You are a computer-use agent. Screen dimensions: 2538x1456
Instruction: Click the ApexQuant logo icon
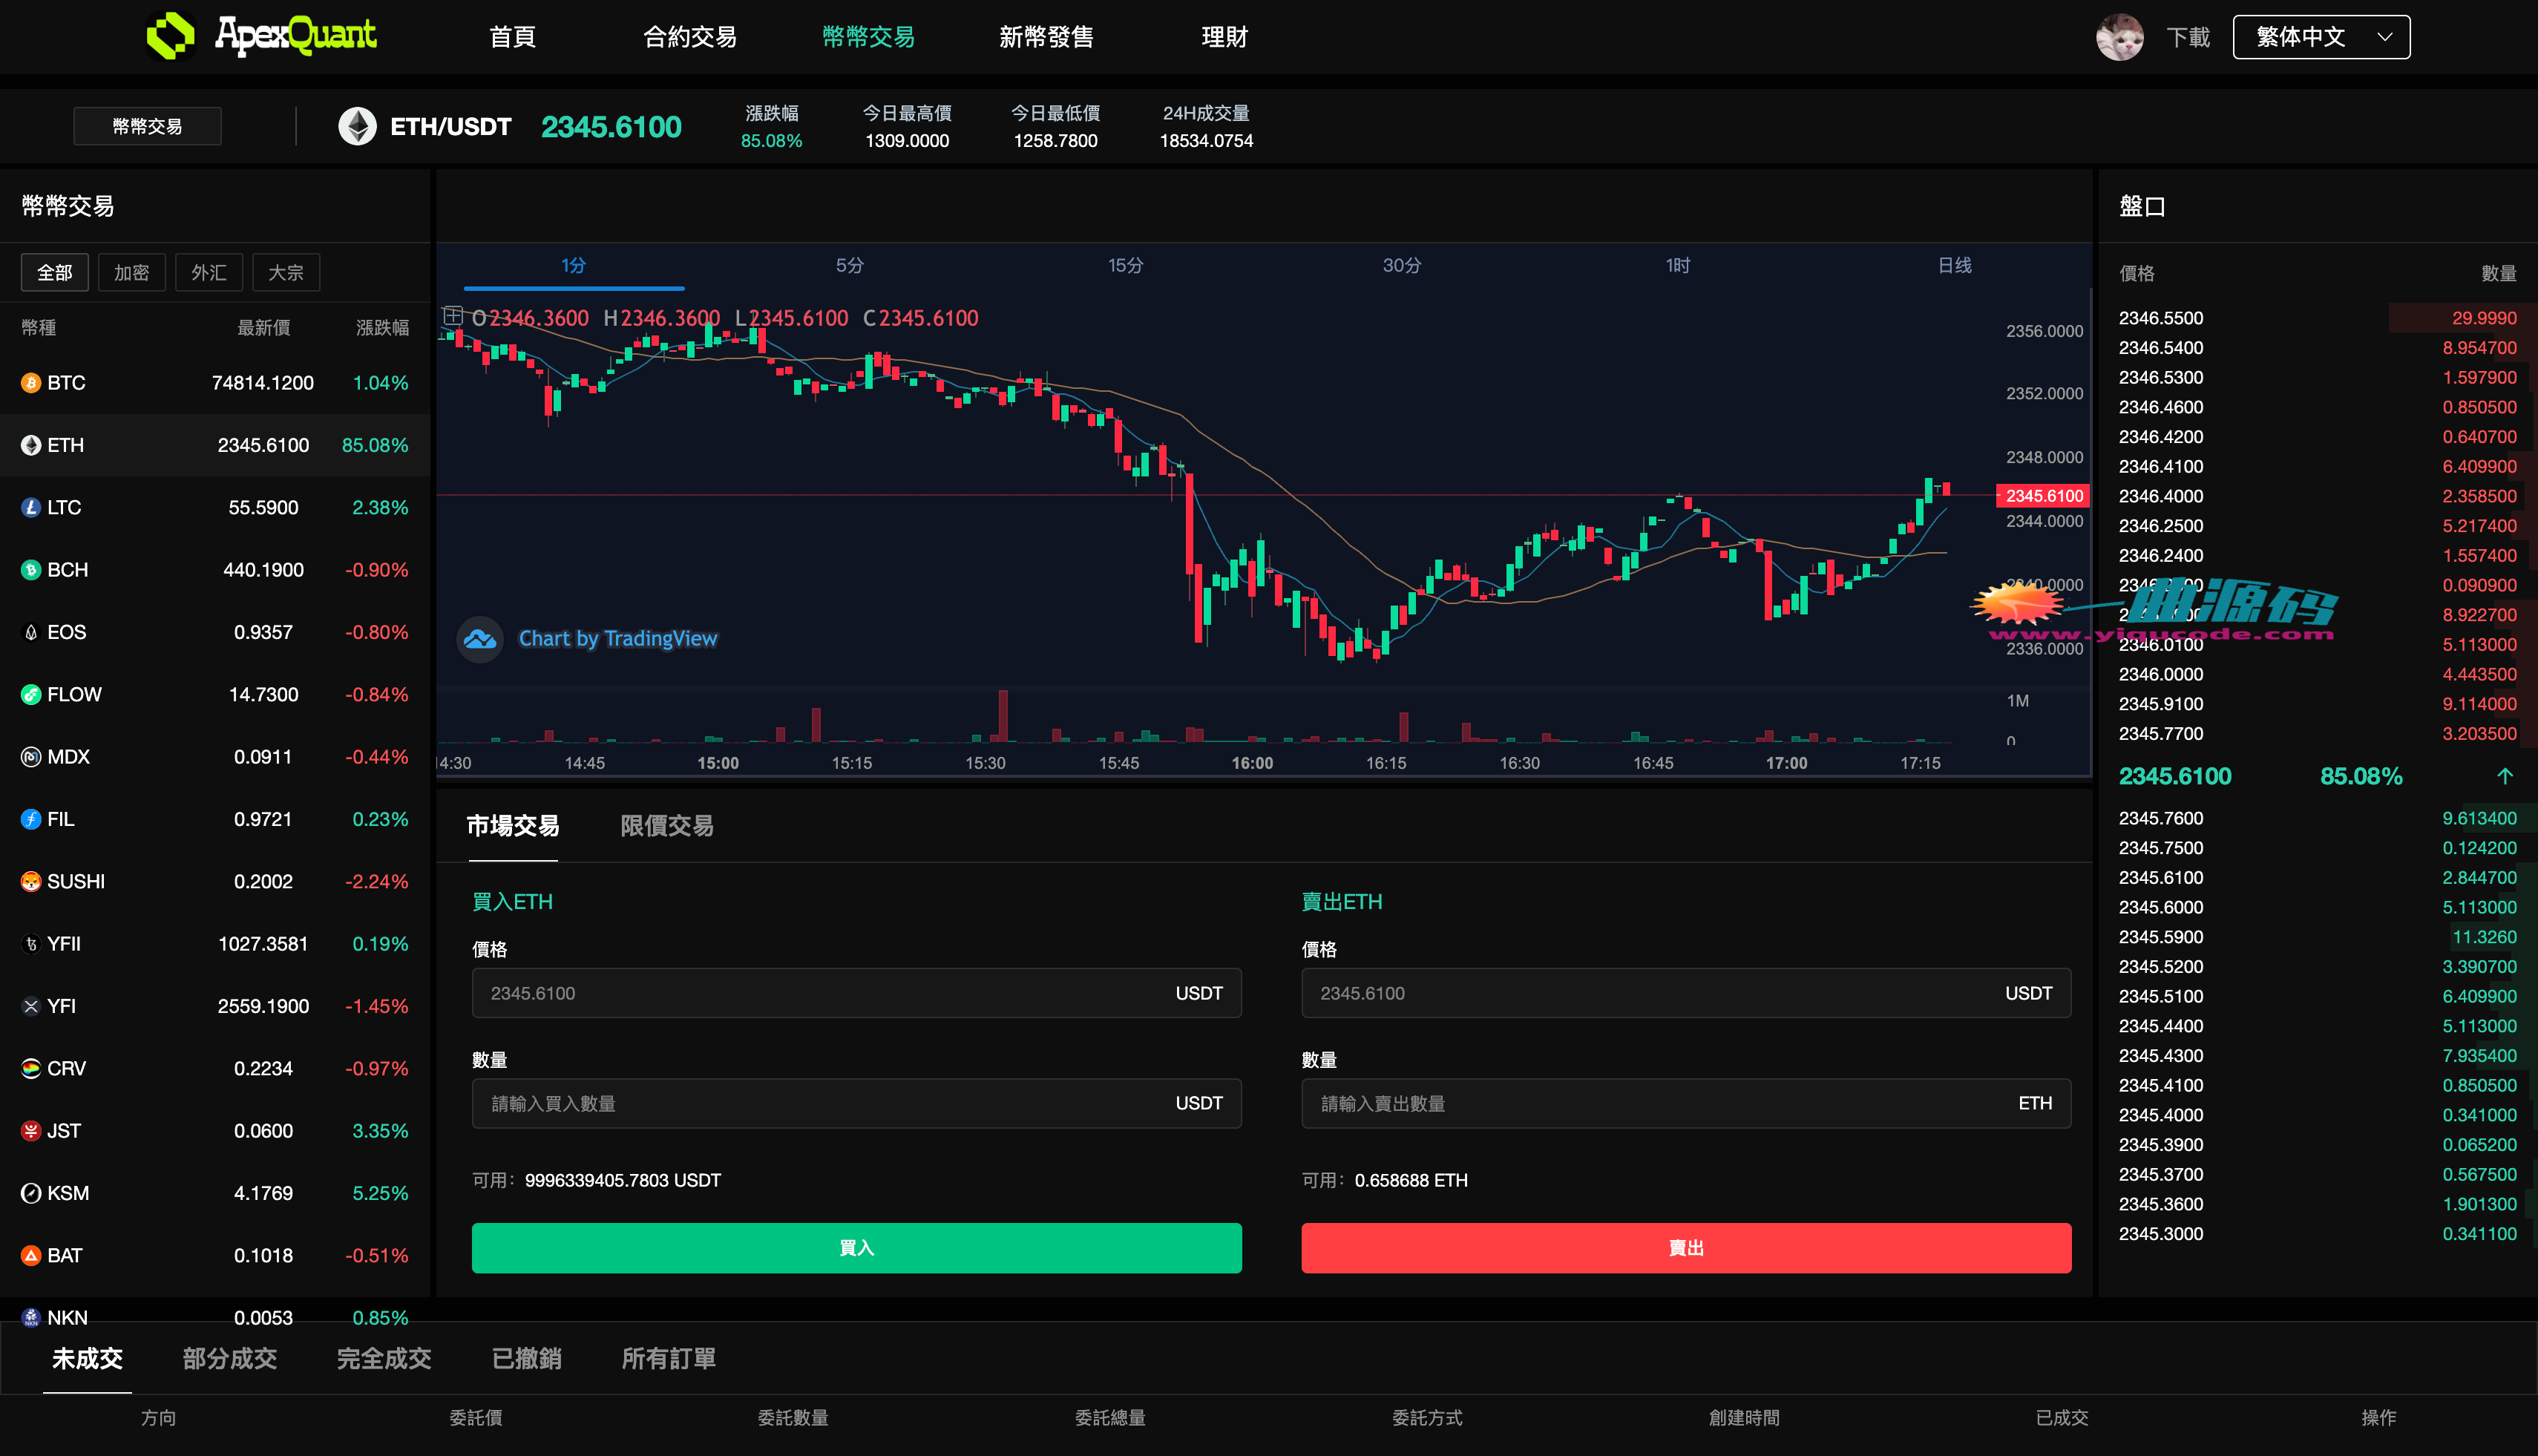click(x=170, y=36)
